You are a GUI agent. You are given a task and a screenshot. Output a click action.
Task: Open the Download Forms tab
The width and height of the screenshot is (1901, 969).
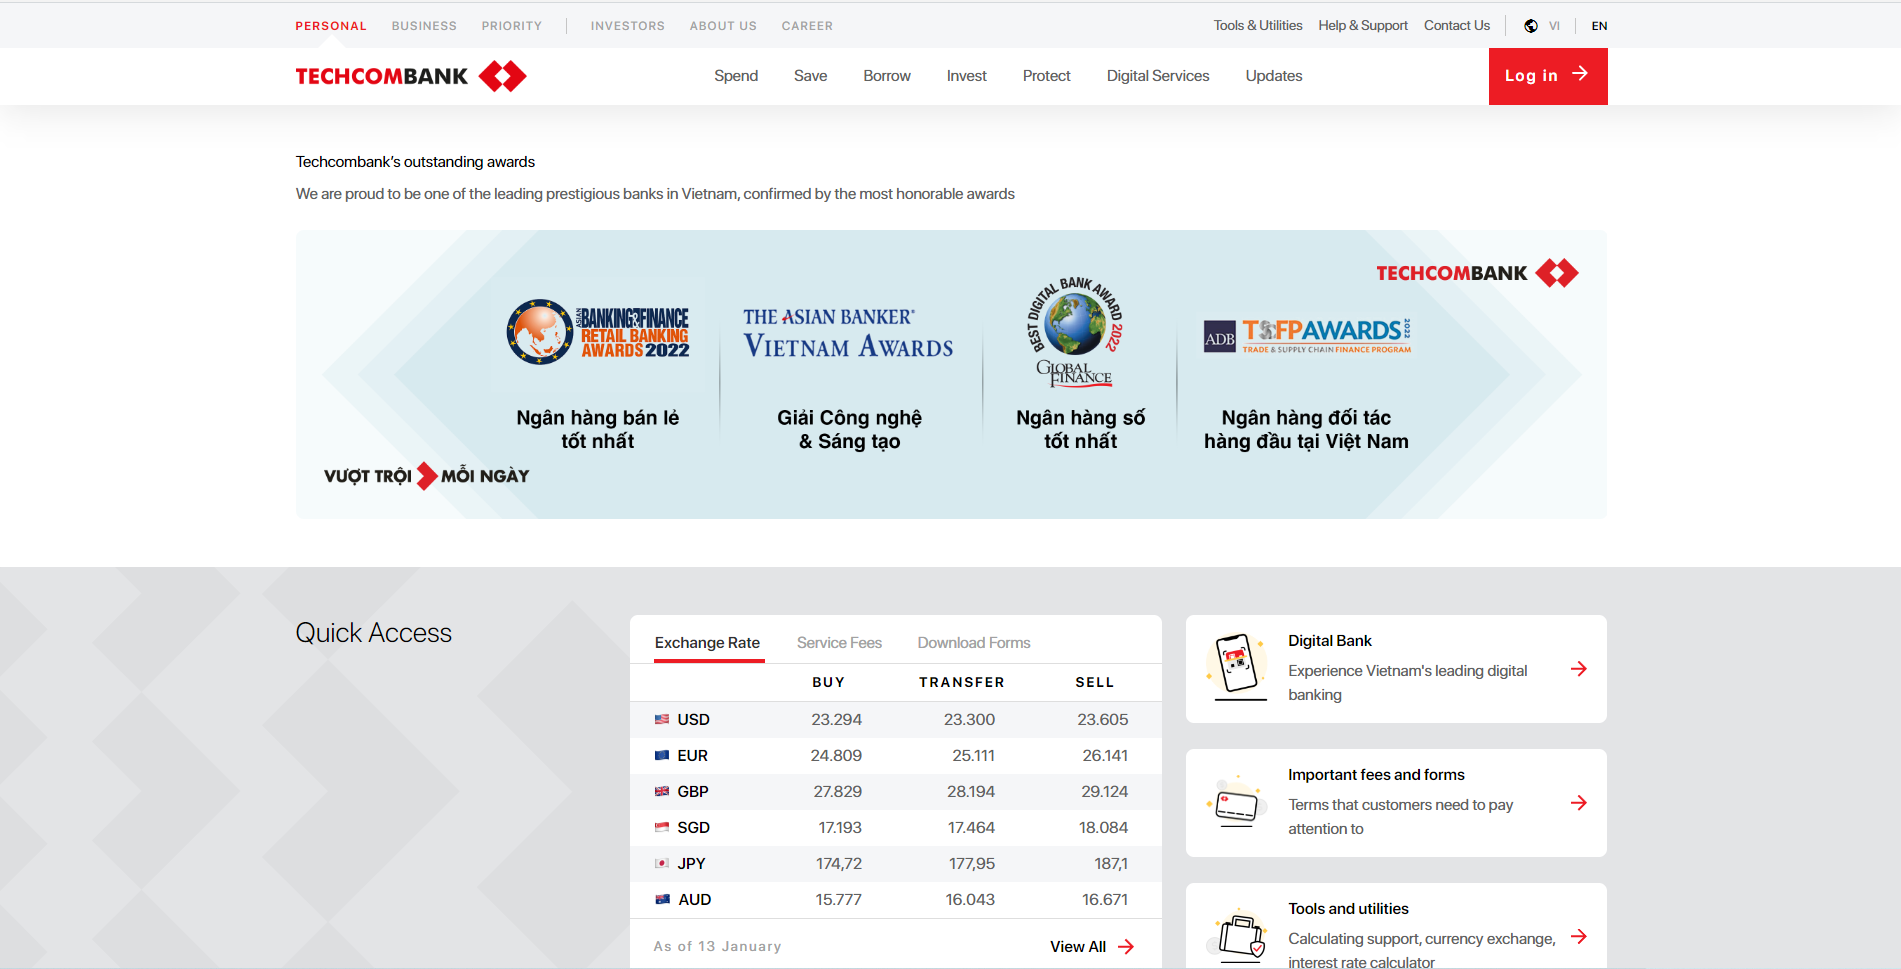tap(973, 642)
